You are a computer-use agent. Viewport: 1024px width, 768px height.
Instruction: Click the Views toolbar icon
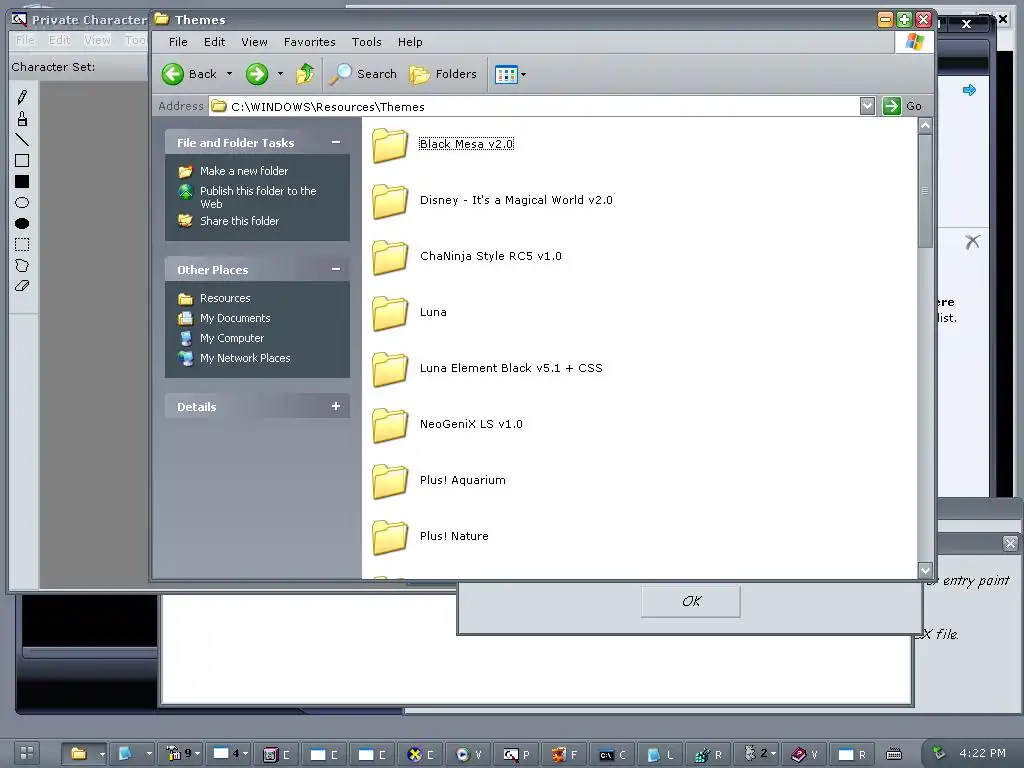click(x=506, y=74)
